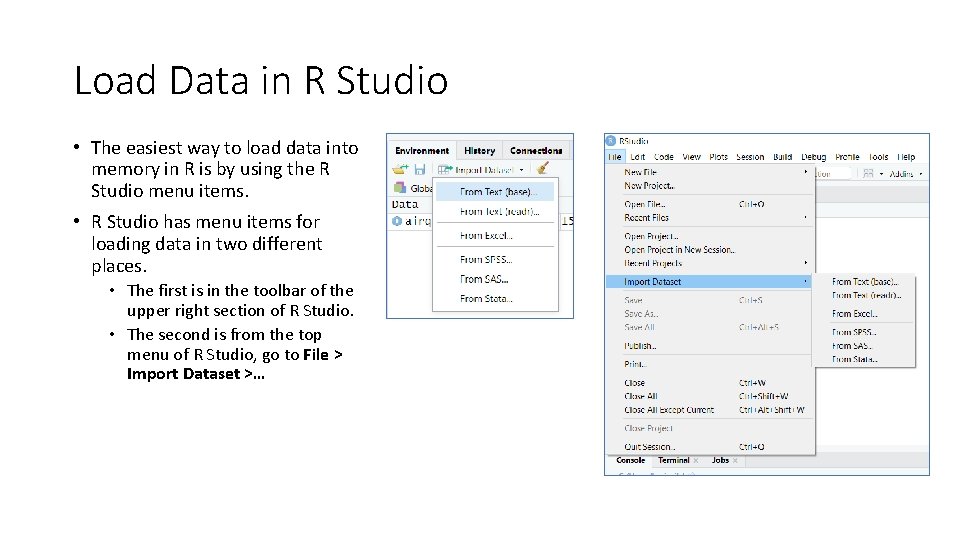The height and width of the screenshot is (540, 960).
Task: Click the RStudio logo icon in the title bar
Action: click(611, 141)
